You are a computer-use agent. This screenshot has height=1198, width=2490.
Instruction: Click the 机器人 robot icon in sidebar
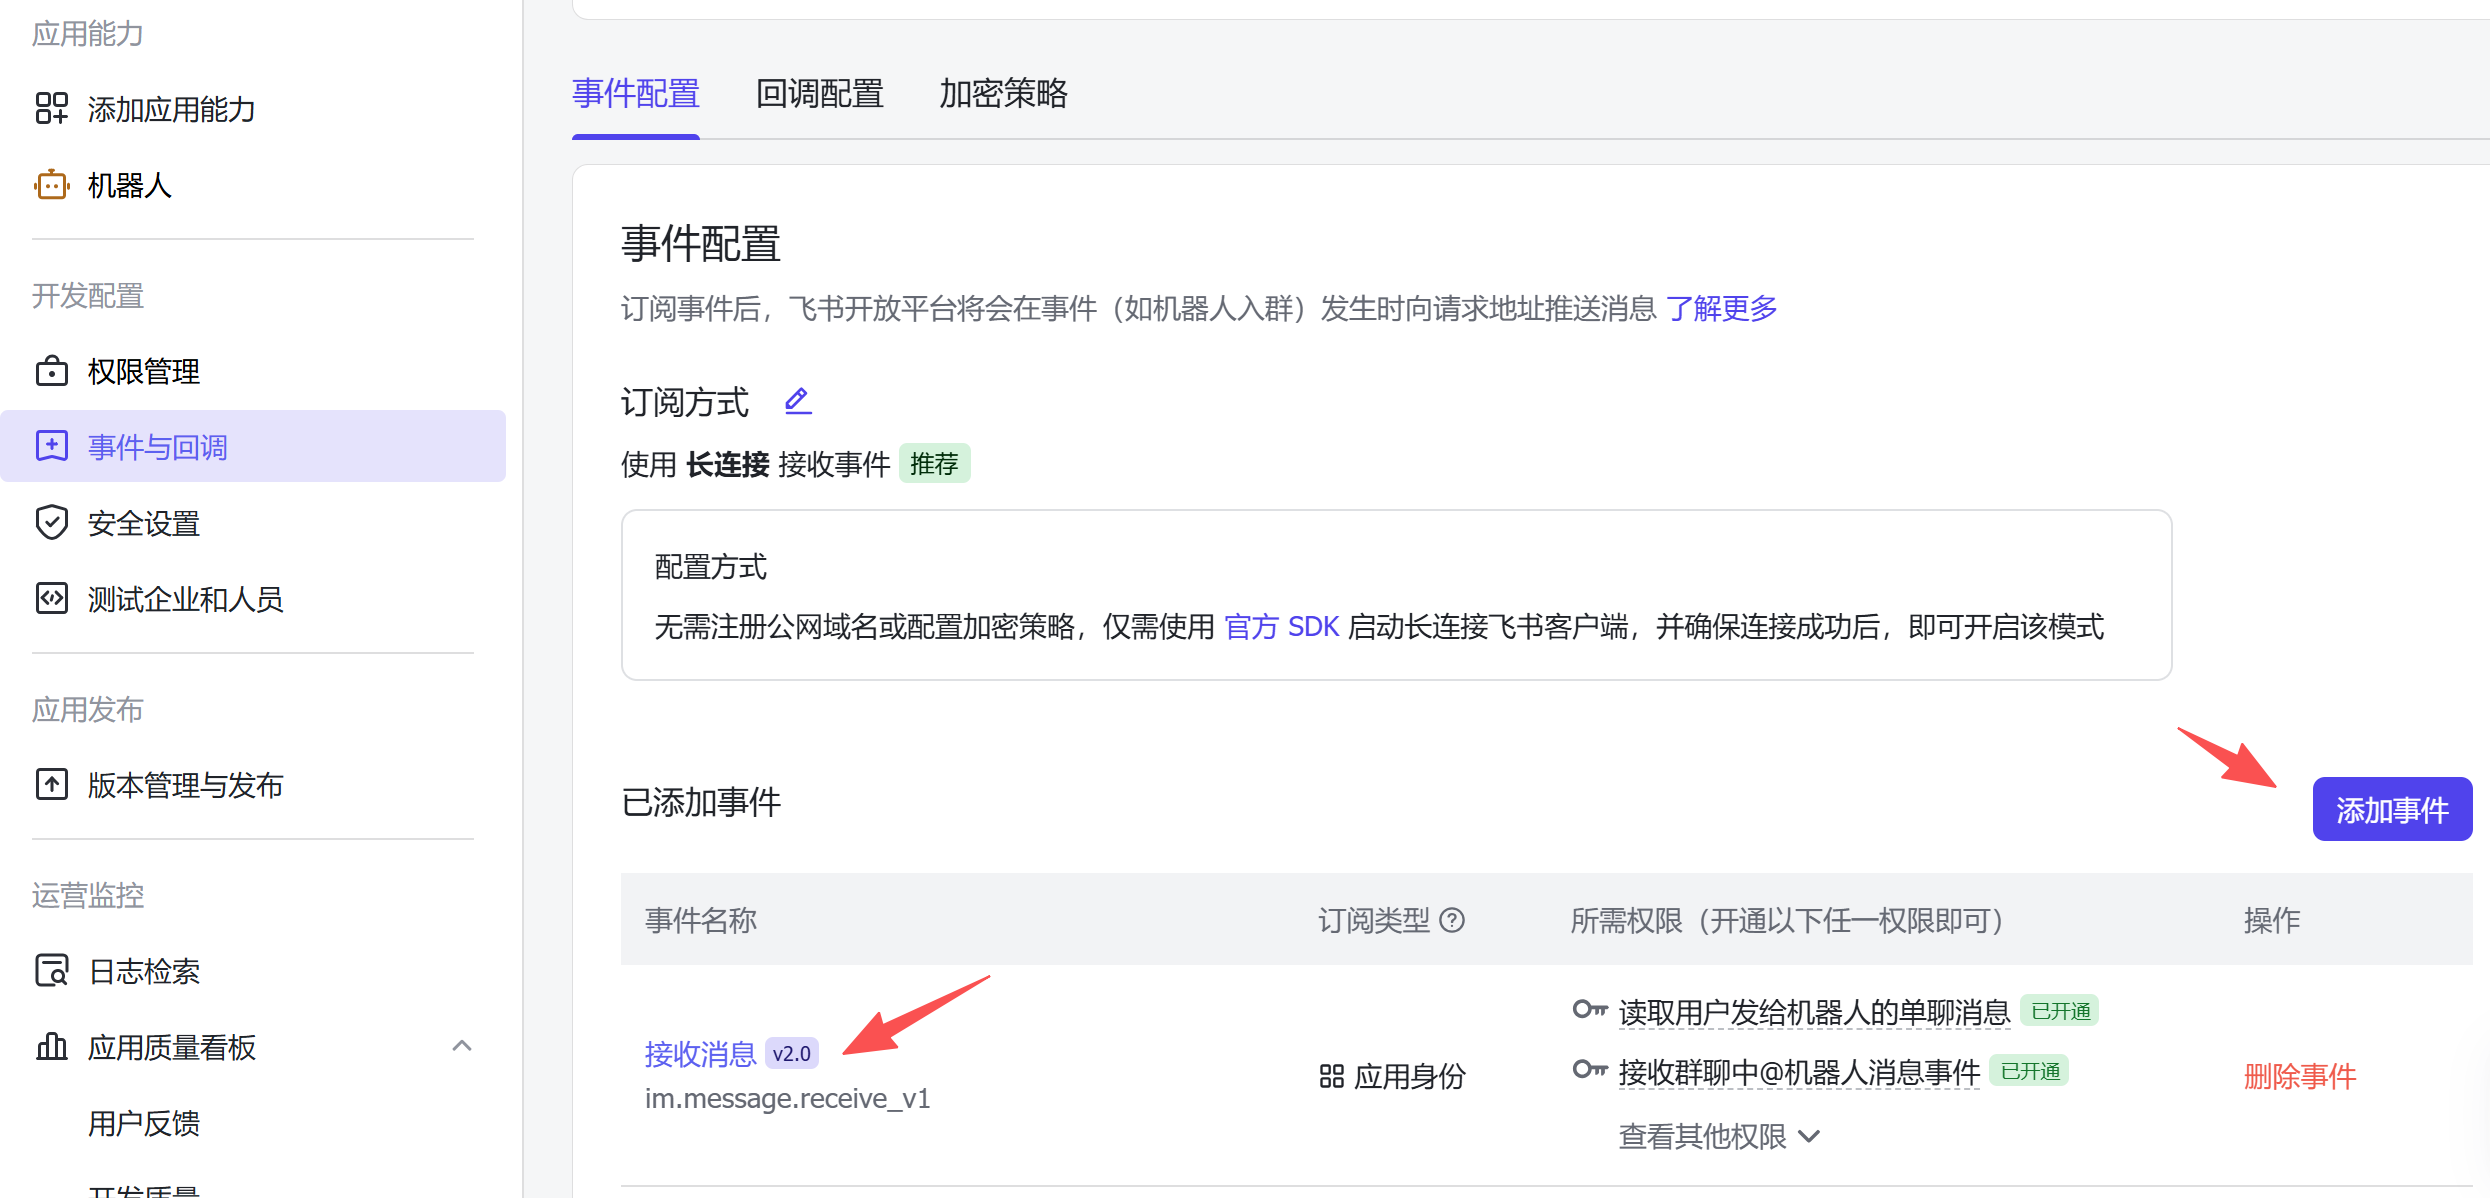pos(51,185)
